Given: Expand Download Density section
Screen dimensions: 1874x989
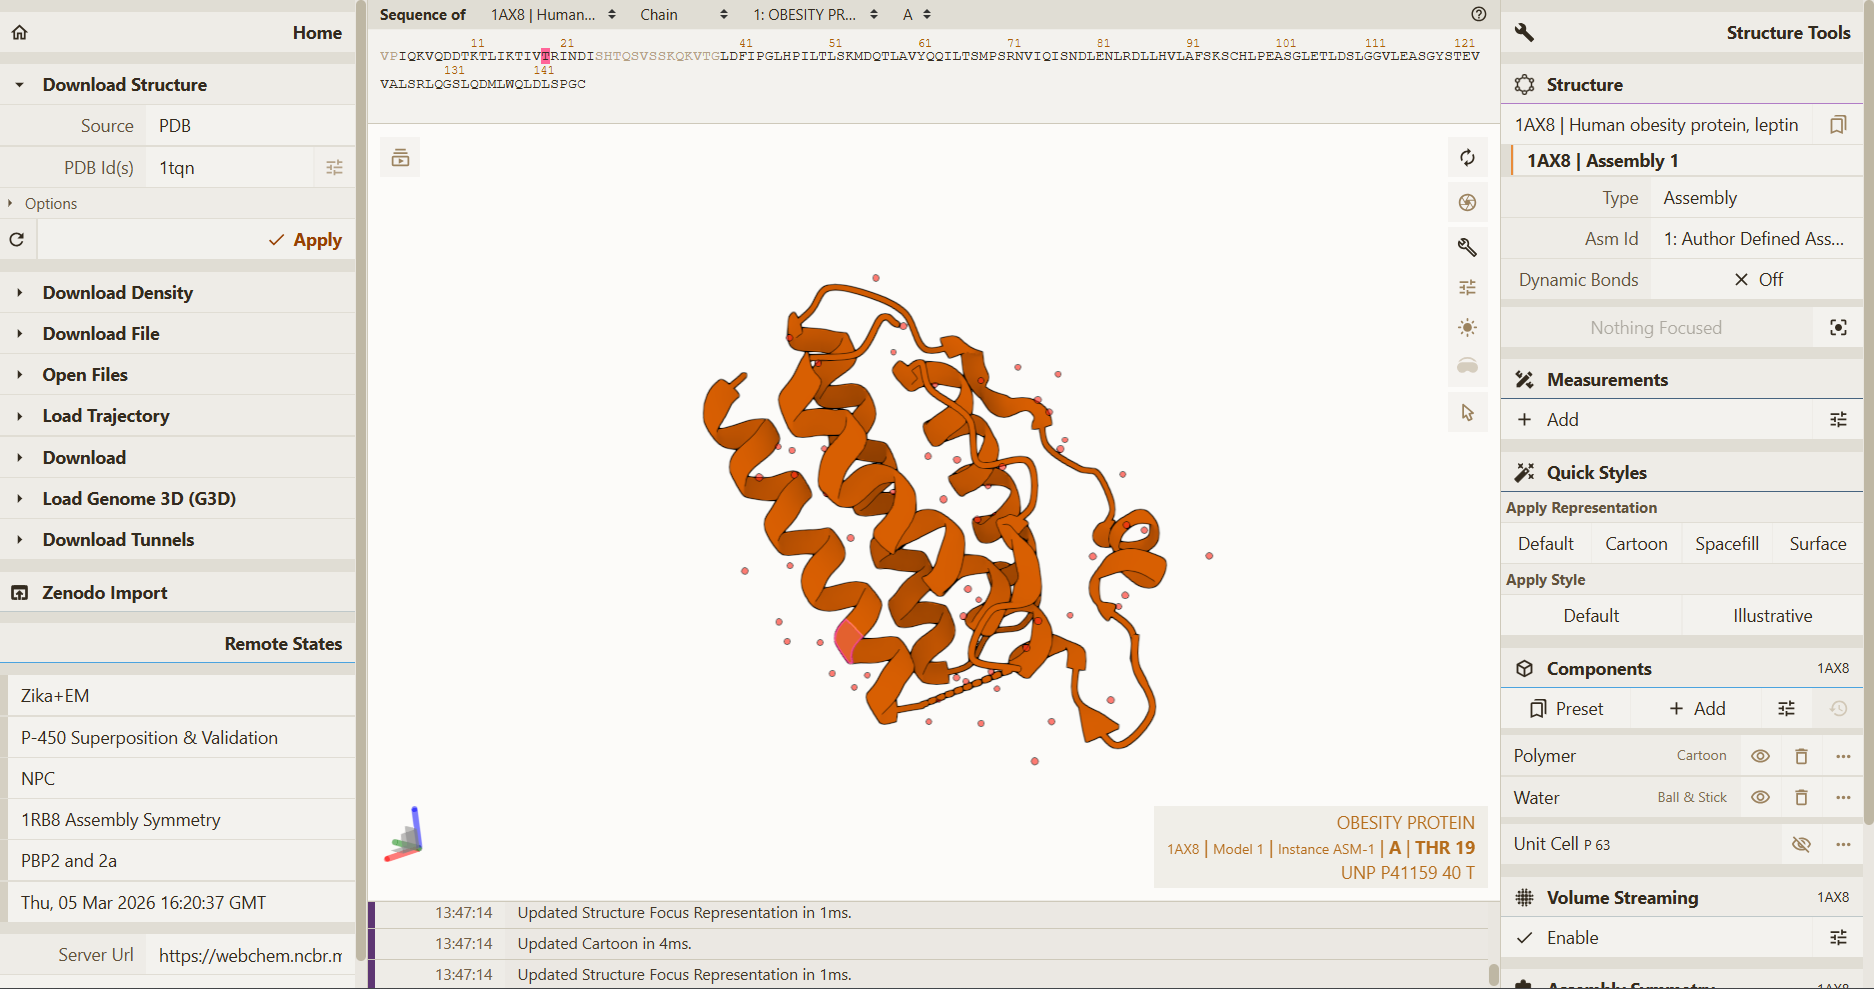Looking at the screenshot, I should pyautogui.click(x=178, y=293).
